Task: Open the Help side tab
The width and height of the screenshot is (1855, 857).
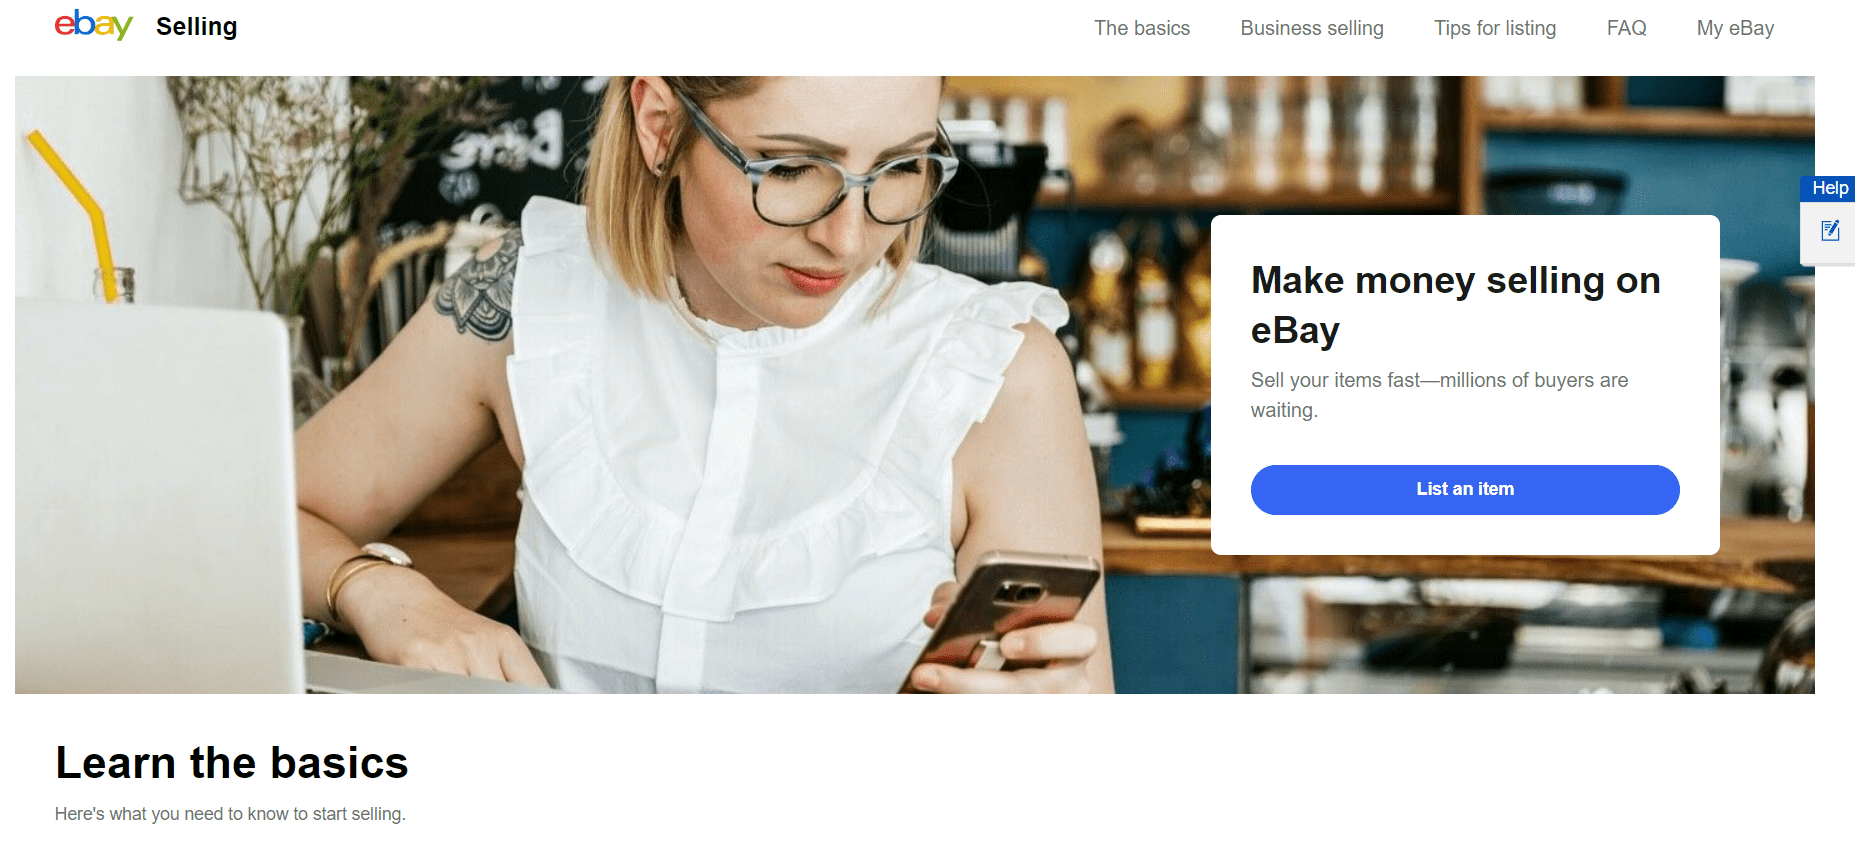Action: (x=1830, y=188)
